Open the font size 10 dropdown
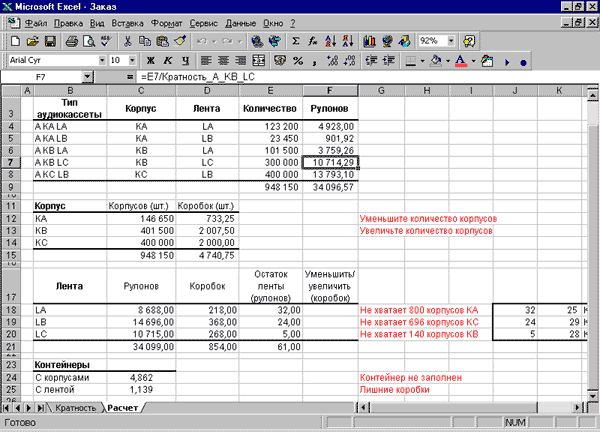 pos(132,60)
